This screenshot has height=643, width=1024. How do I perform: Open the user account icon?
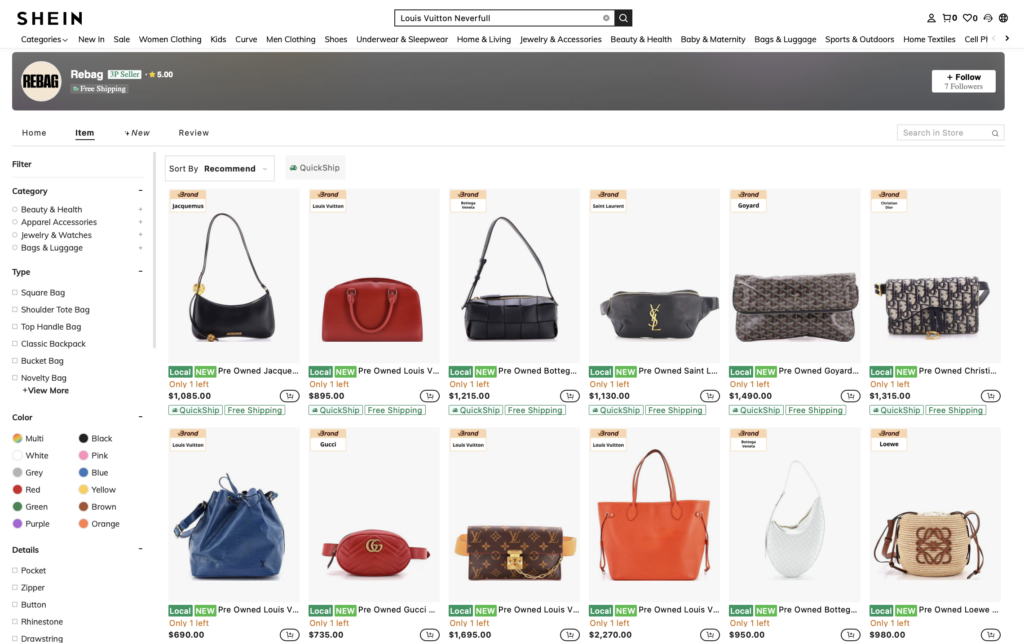click(931, 18)
